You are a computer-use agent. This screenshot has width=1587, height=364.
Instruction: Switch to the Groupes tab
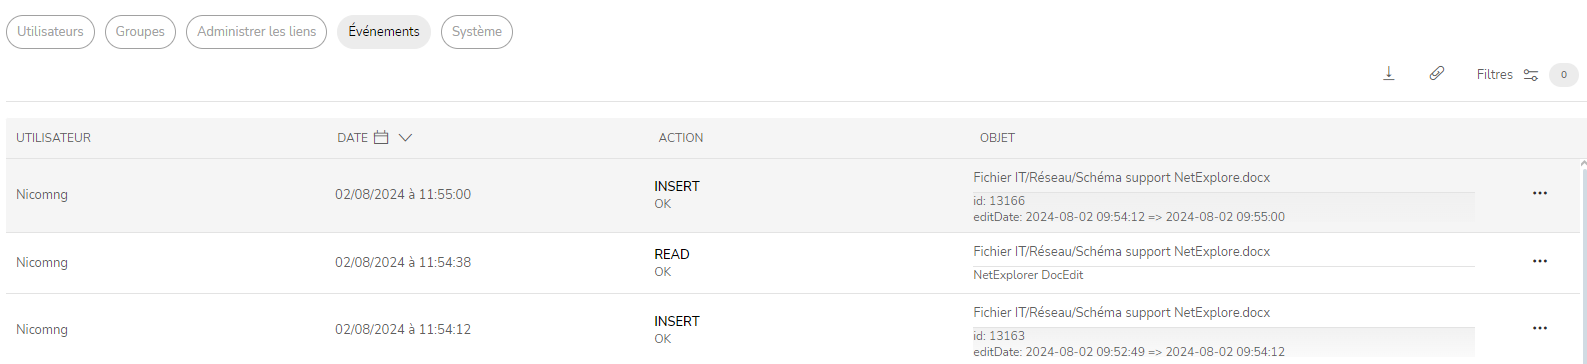[140, 32]
